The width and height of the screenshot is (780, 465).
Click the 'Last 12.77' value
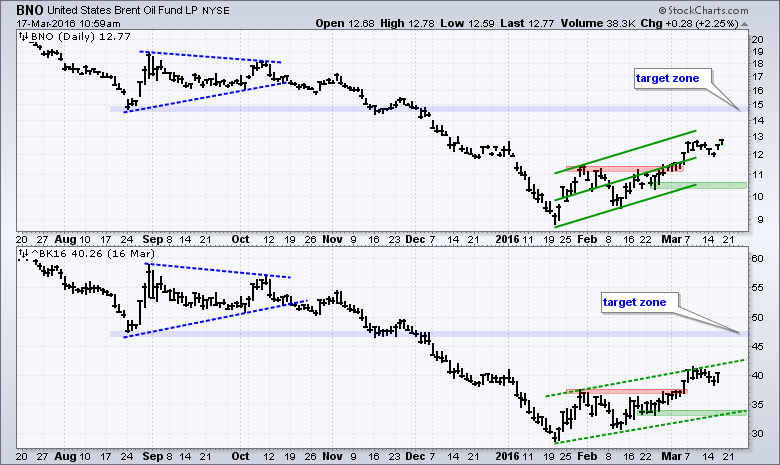coord(528,23)
